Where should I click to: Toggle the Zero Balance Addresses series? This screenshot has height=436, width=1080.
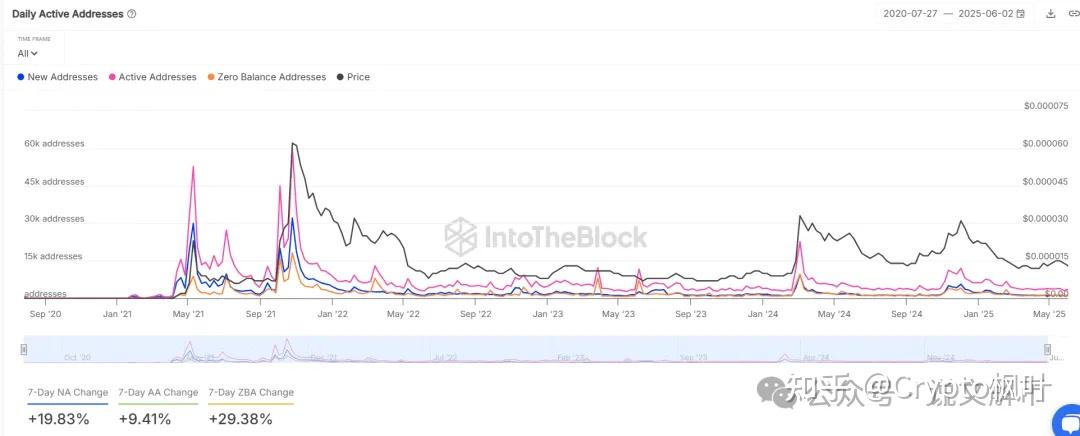tap(271, 77)
